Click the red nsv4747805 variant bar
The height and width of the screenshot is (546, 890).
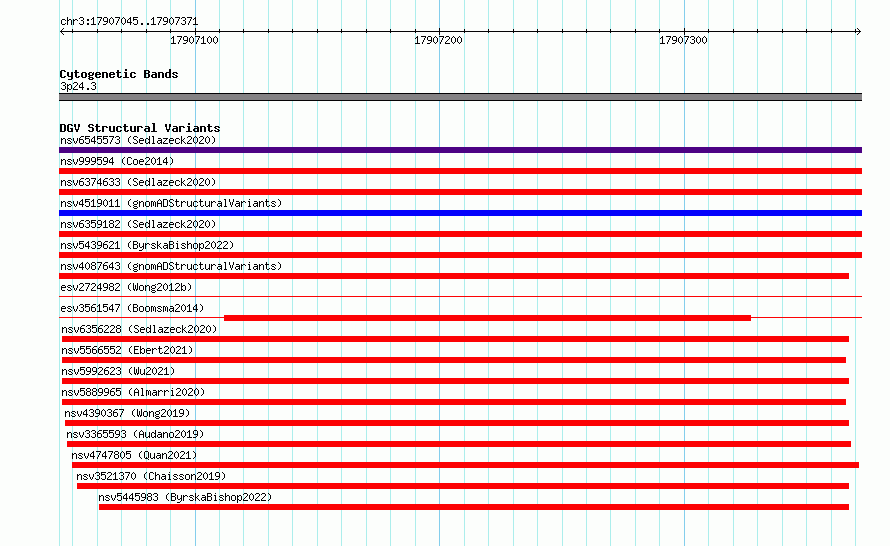(465, 465)
